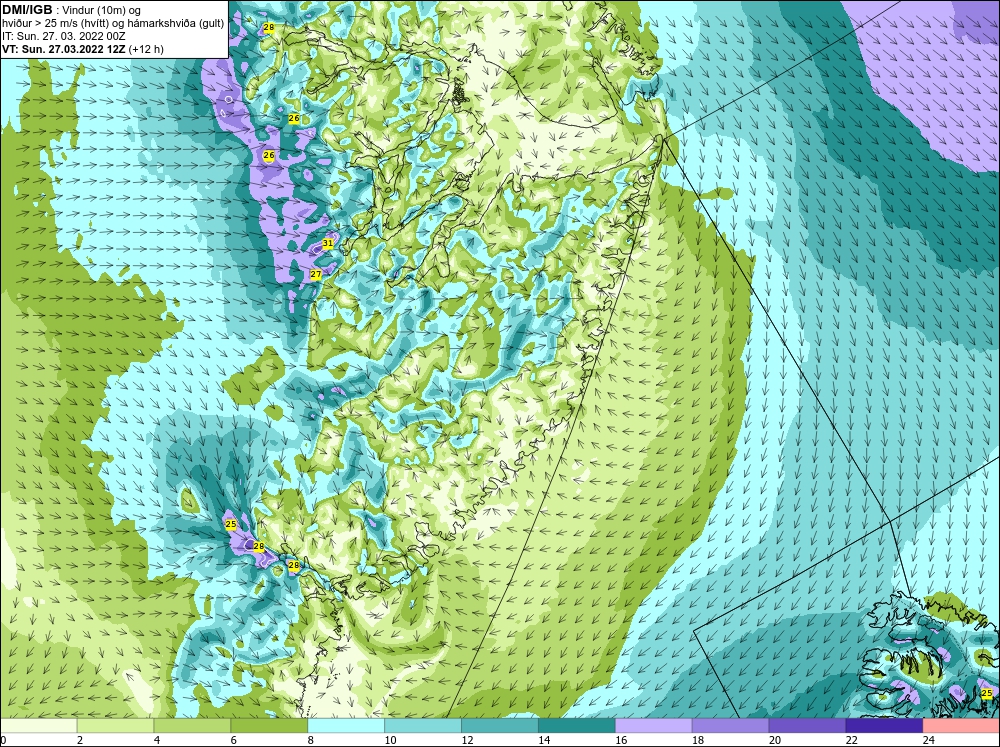Click the legend scale value 8

click(x=311, y=740)
